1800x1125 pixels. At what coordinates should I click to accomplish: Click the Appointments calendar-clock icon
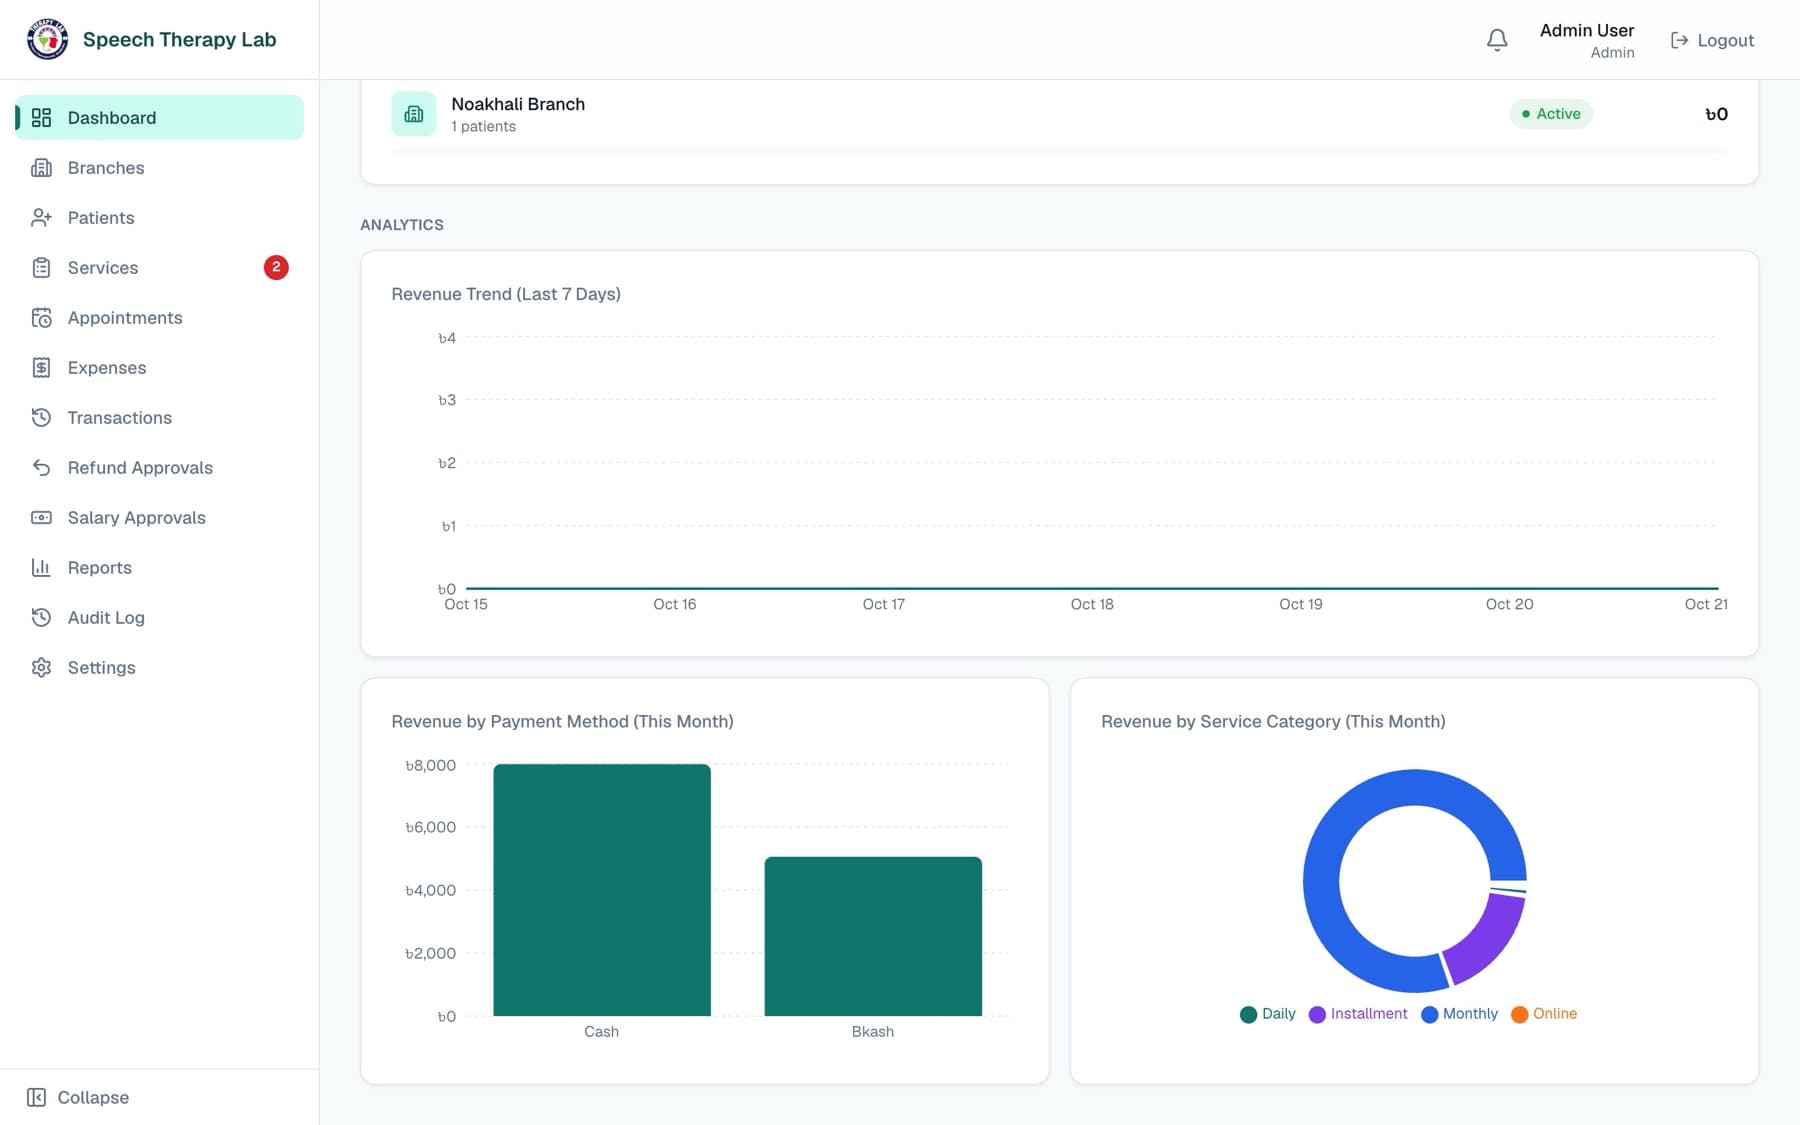(x=41, y=318)
